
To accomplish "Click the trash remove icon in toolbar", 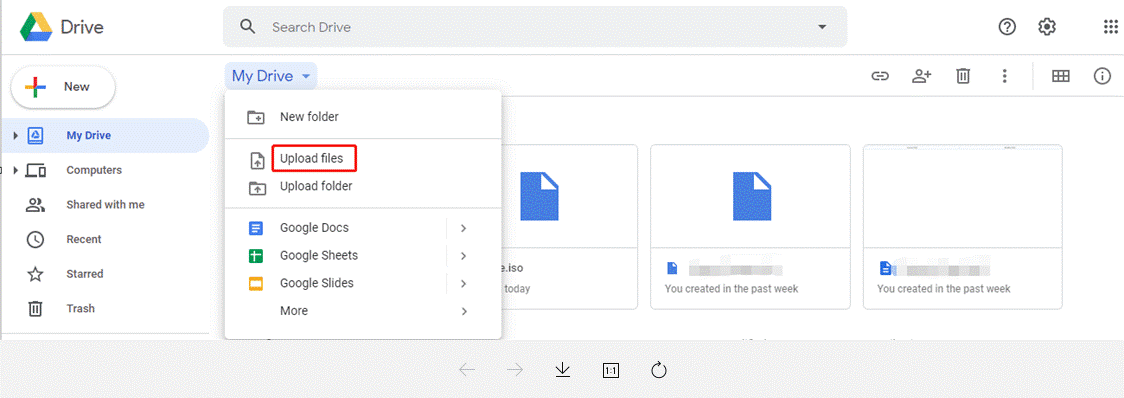I will coord(963,76).
